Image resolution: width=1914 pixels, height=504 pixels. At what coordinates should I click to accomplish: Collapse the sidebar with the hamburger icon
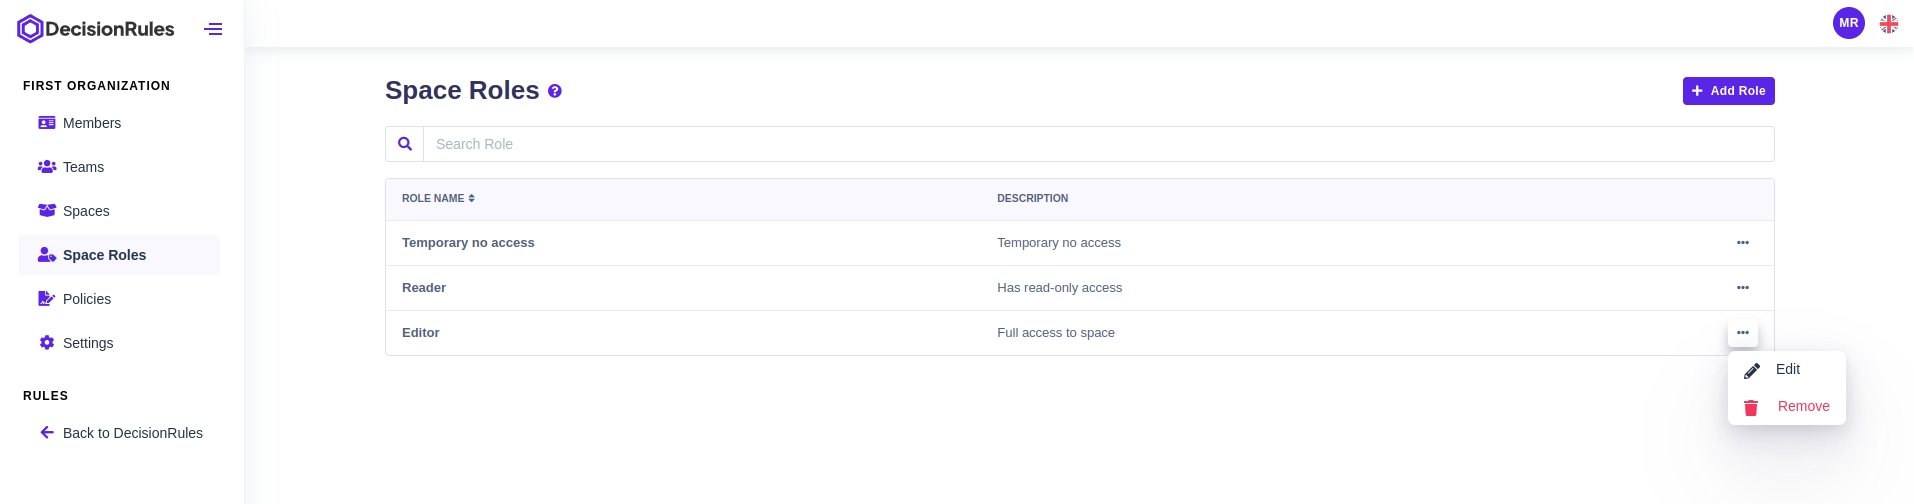(213, 29)
